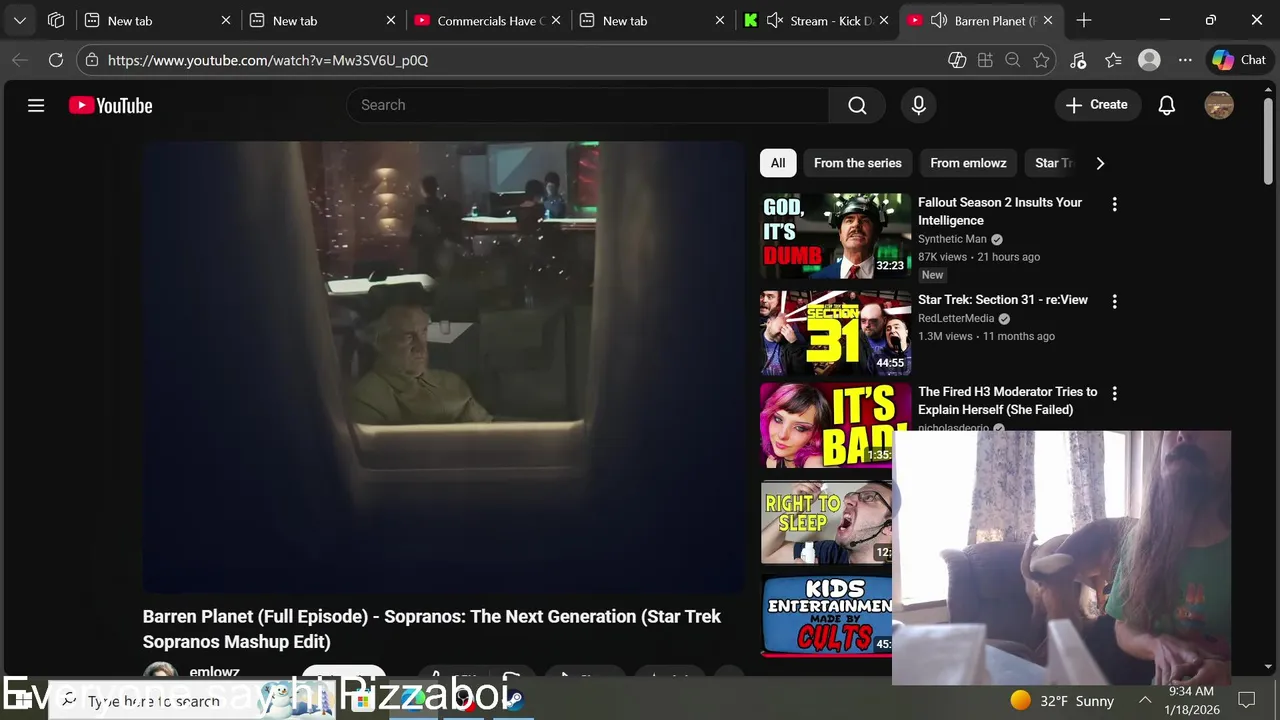
Task: Mute the Barren Planet tab audio
Action: coord(938,20)
